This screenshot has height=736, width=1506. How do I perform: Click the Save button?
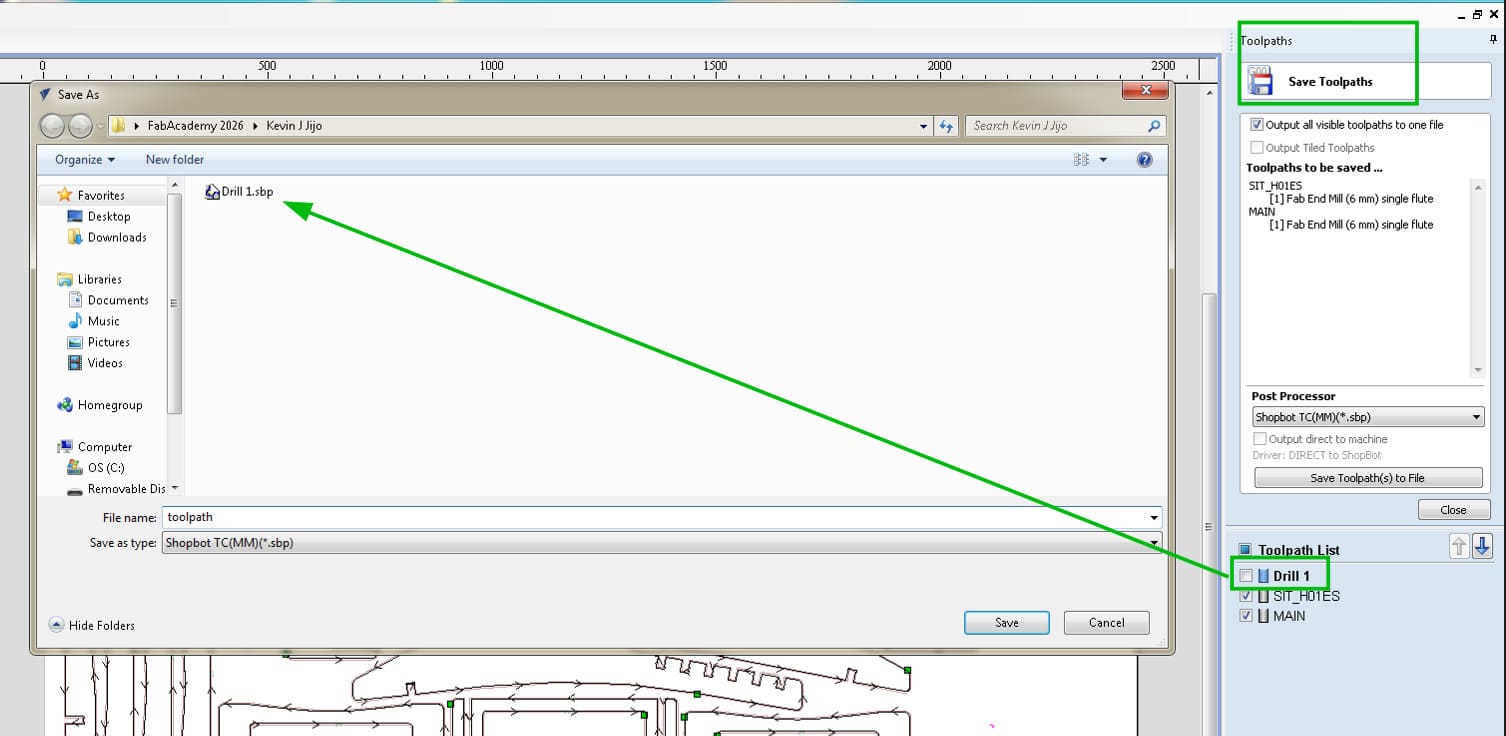1007,623
